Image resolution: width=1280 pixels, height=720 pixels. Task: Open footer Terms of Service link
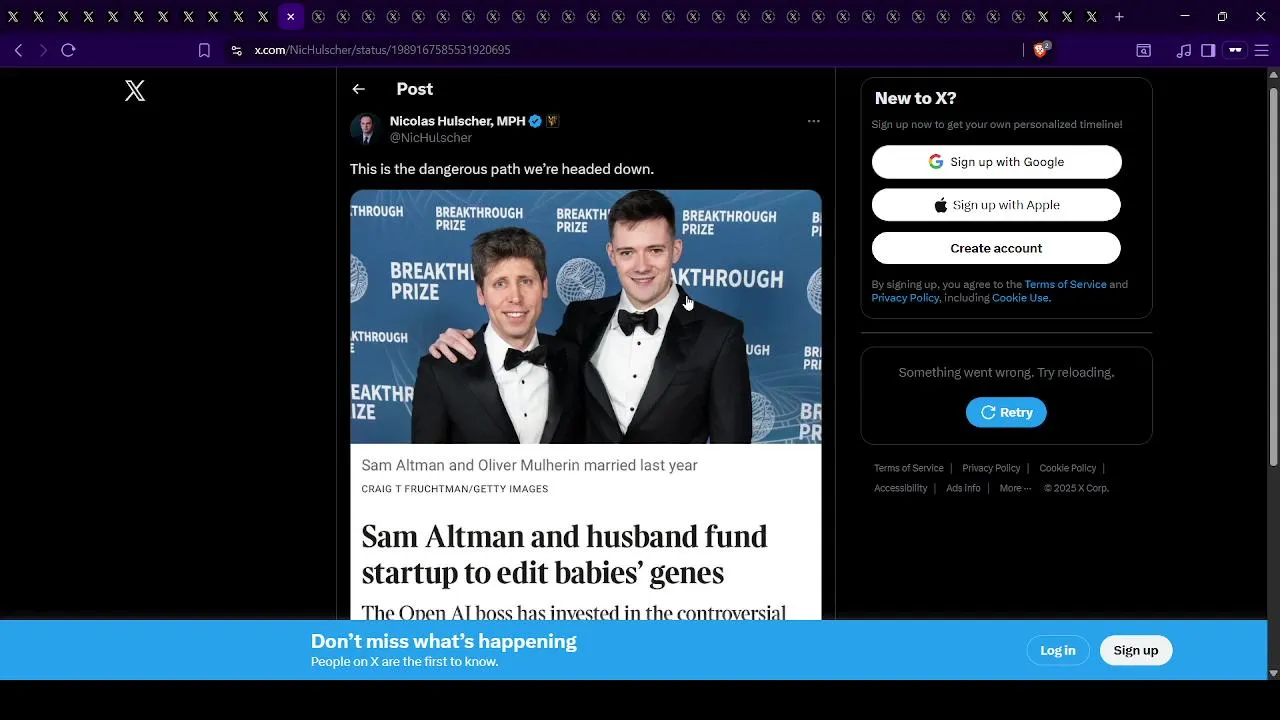click(908, 468)
